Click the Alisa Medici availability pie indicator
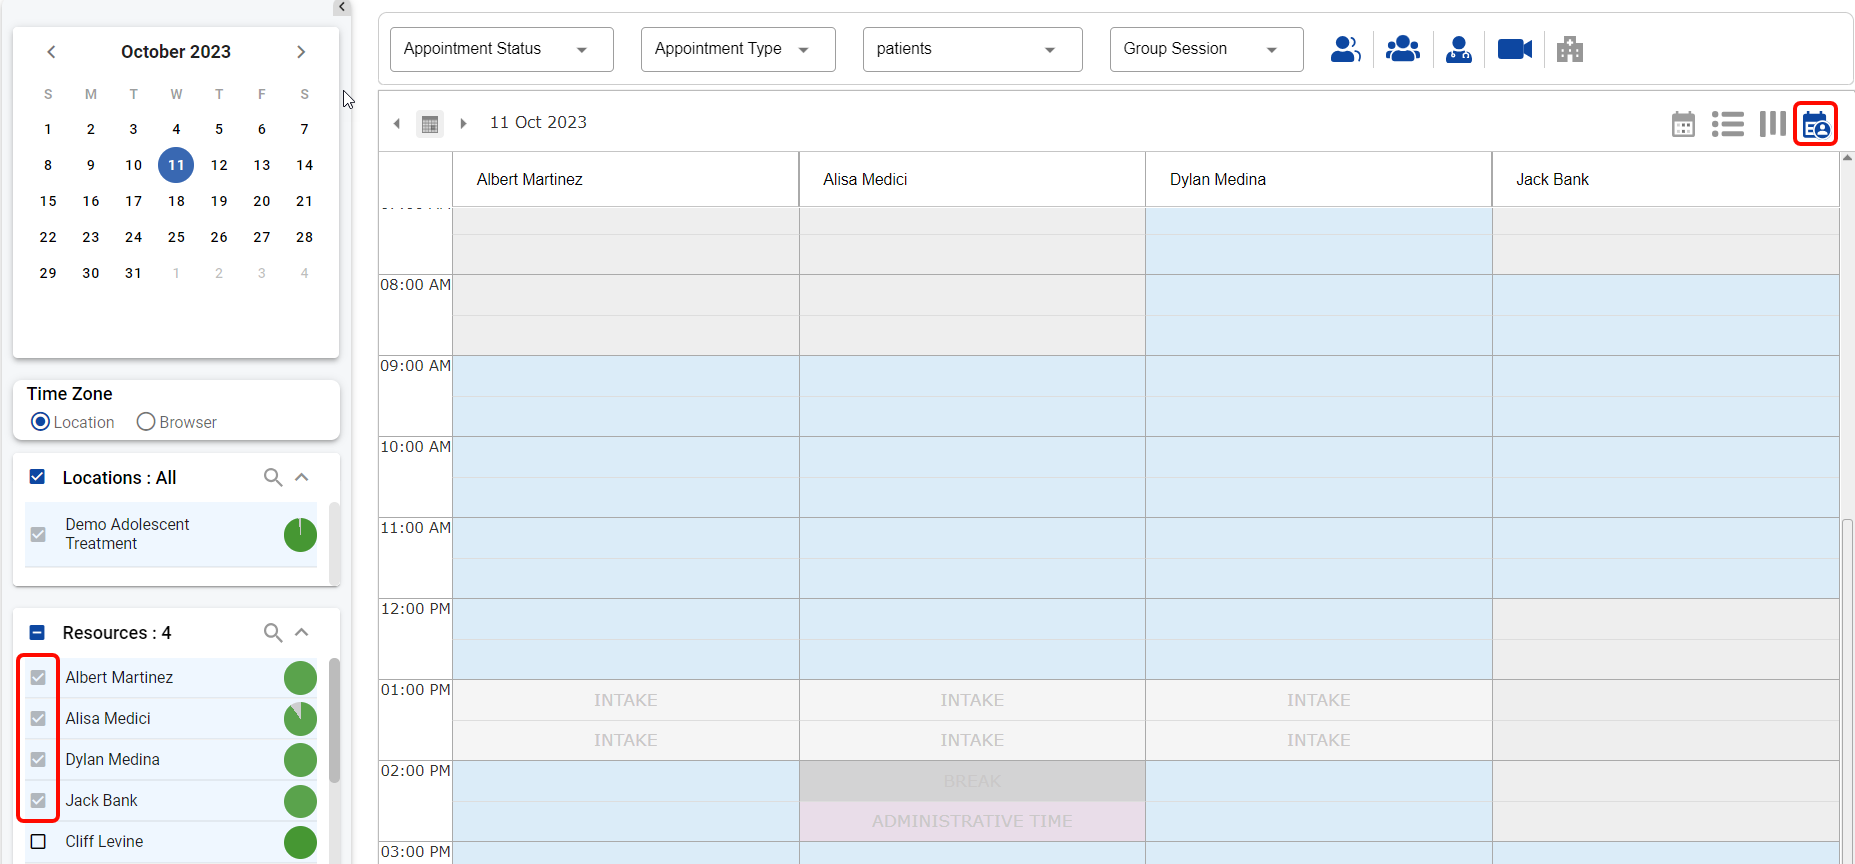This screenshot has width=1855, height=864. click(300, 719)
